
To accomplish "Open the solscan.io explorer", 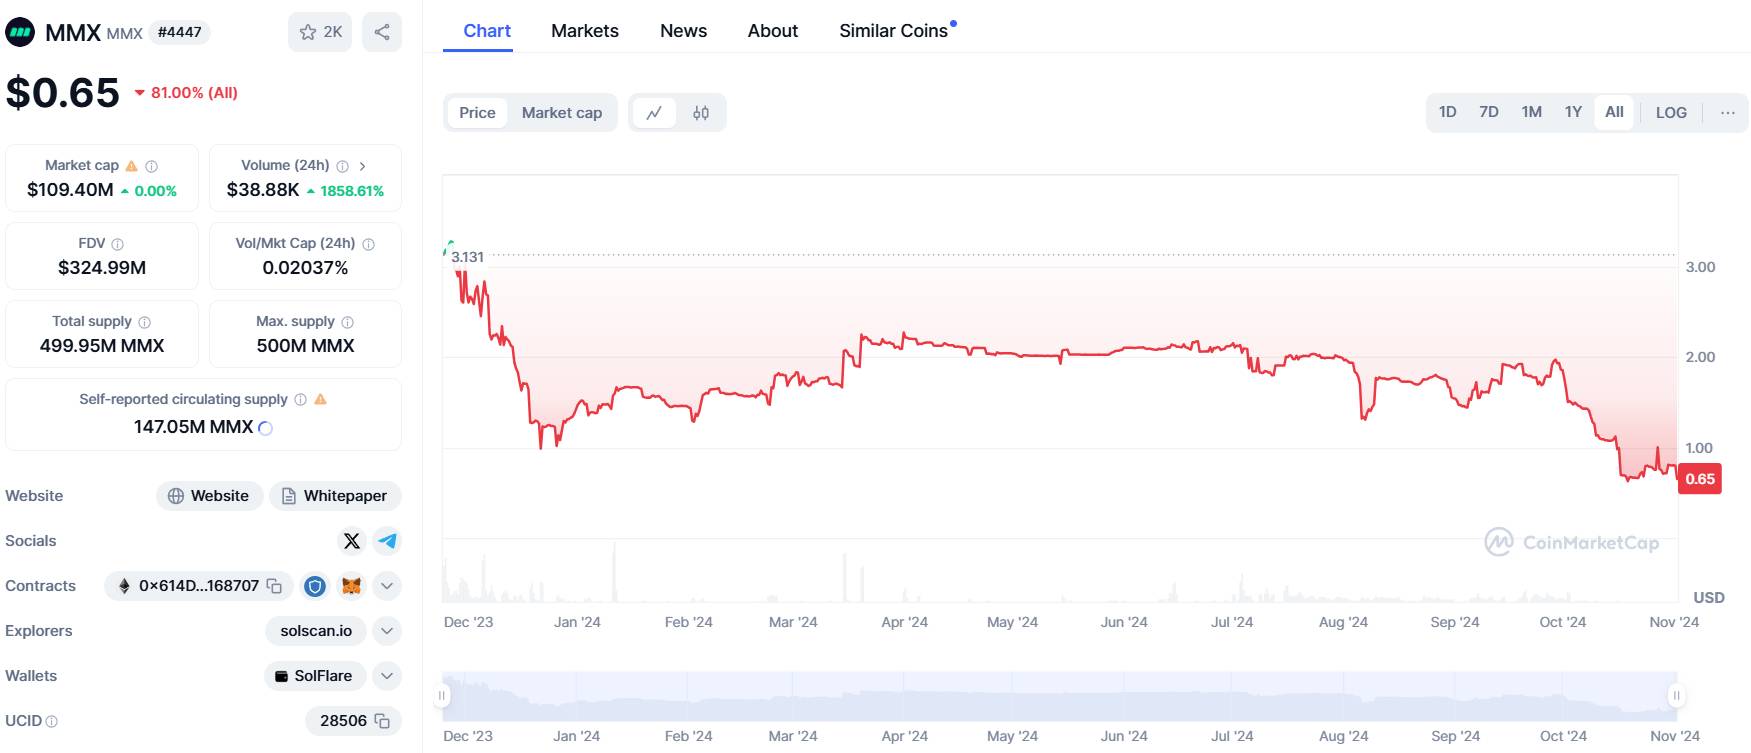I will tap(316, 631).
